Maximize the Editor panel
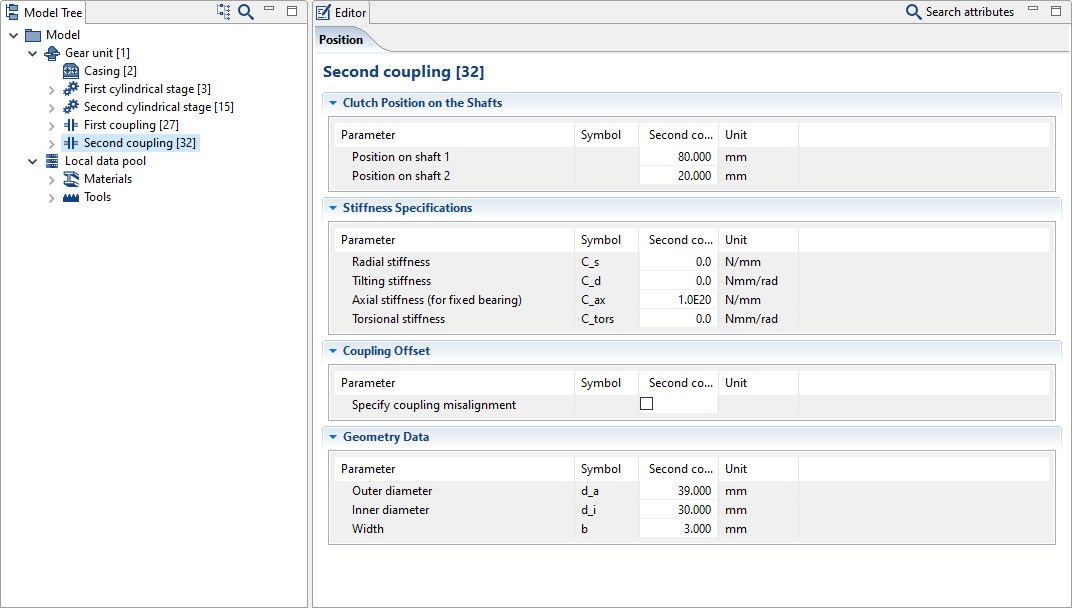 [x=1056, y=11]
